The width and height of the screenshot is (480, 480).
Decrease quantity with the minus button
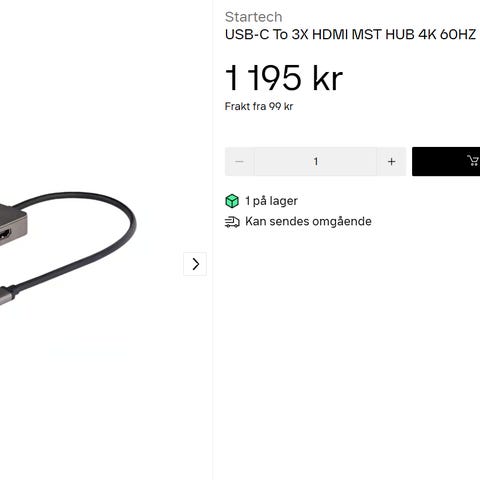[239, 161]
